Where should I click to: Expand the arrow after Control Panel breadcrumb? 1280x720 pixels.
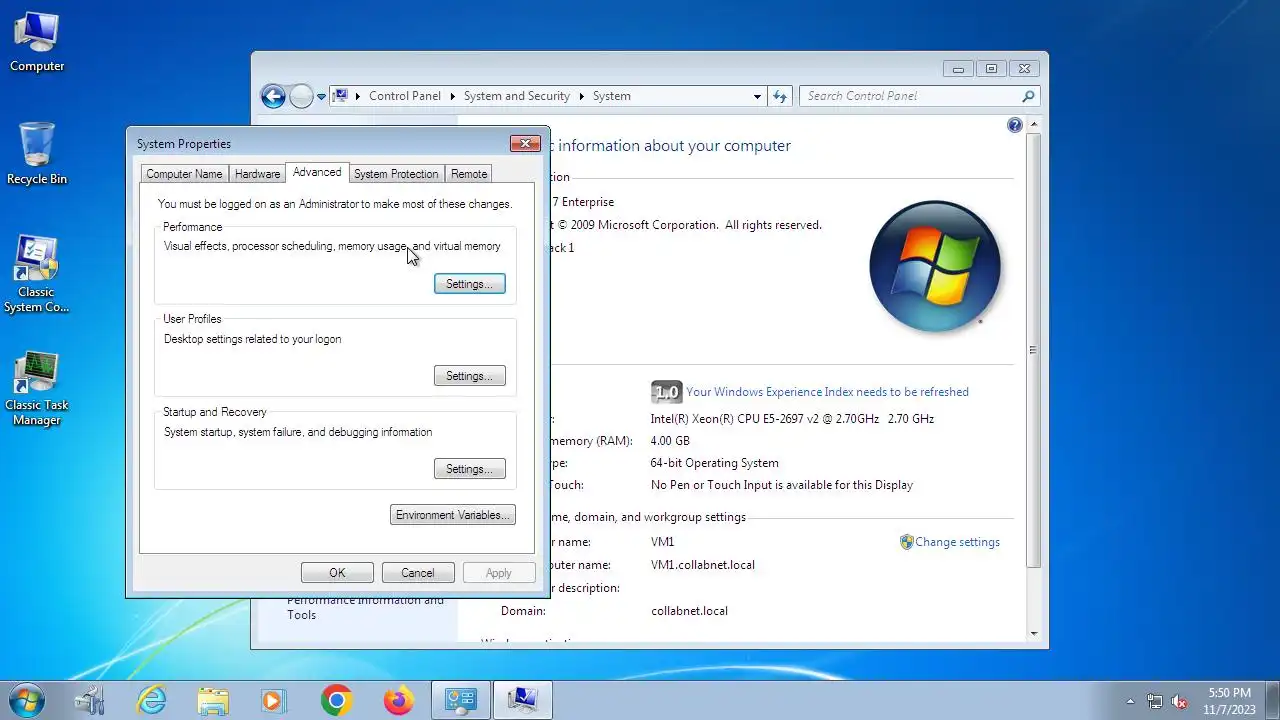(452, 96)
